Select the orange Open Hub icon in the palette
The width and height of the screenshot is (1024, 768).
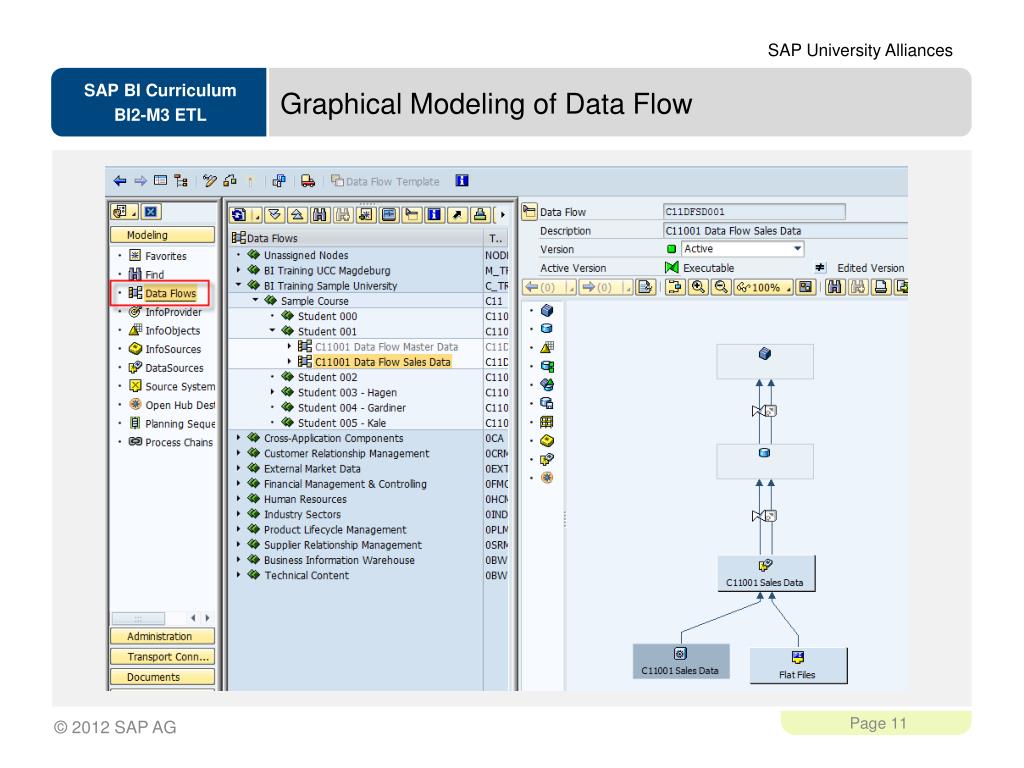coord(547,478)
